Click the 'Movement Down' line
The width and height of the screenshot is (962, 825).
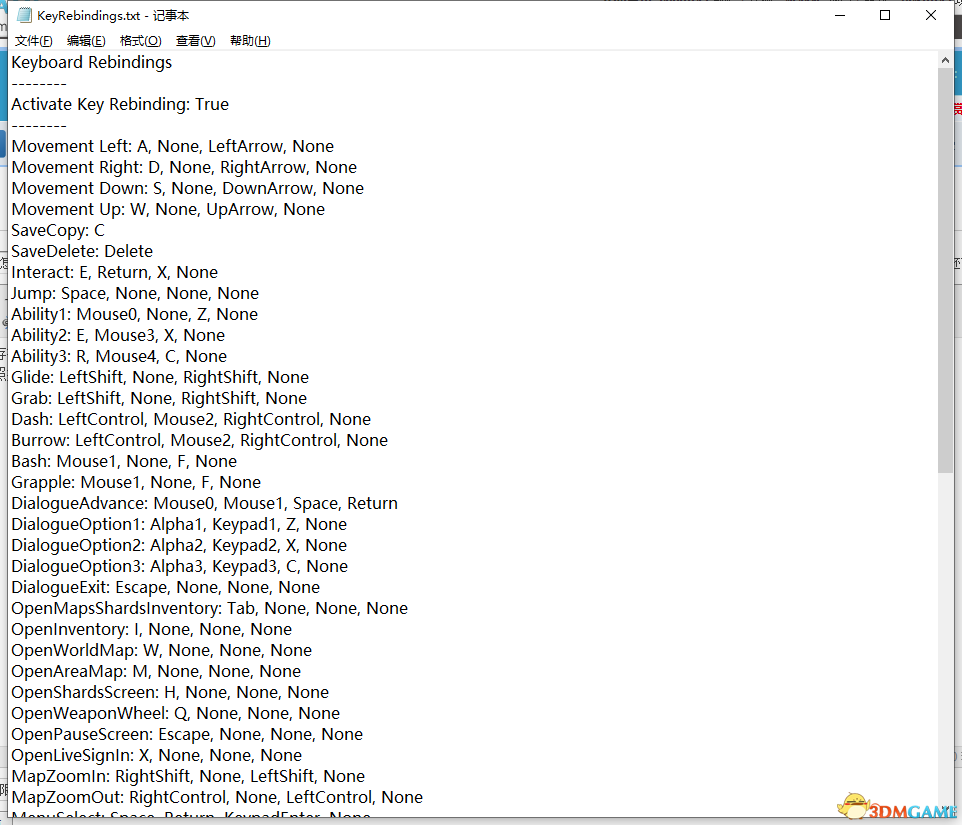click(187, 188)
